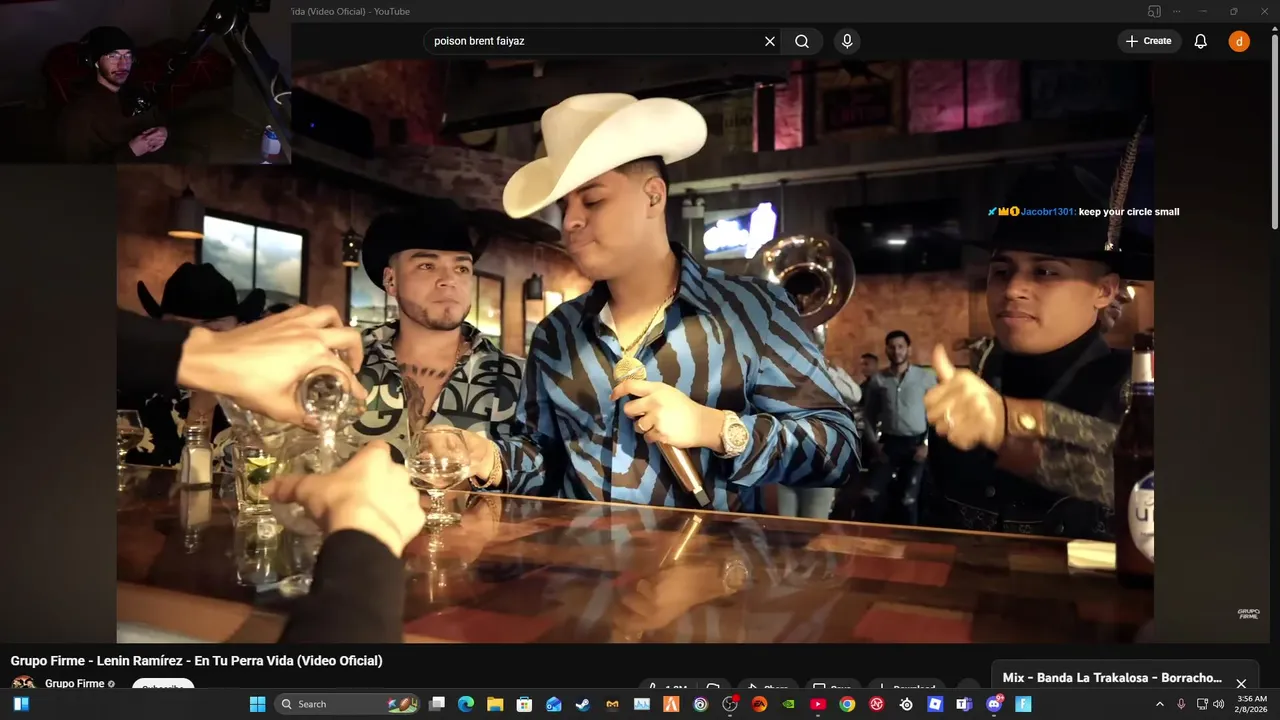Open Outlook from the taskbar

pyautogui.click(x=553, y=704)
